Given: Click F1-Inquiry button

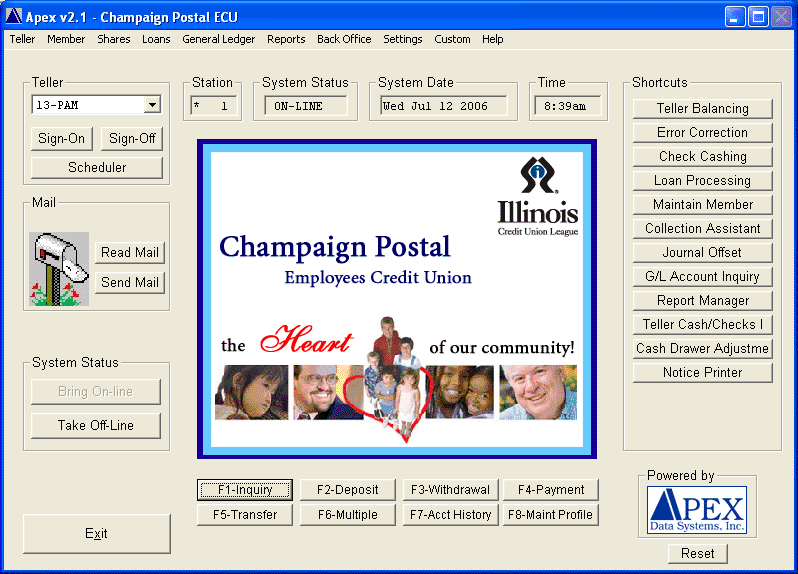Looking at the screenshot, I should [245, 490].
